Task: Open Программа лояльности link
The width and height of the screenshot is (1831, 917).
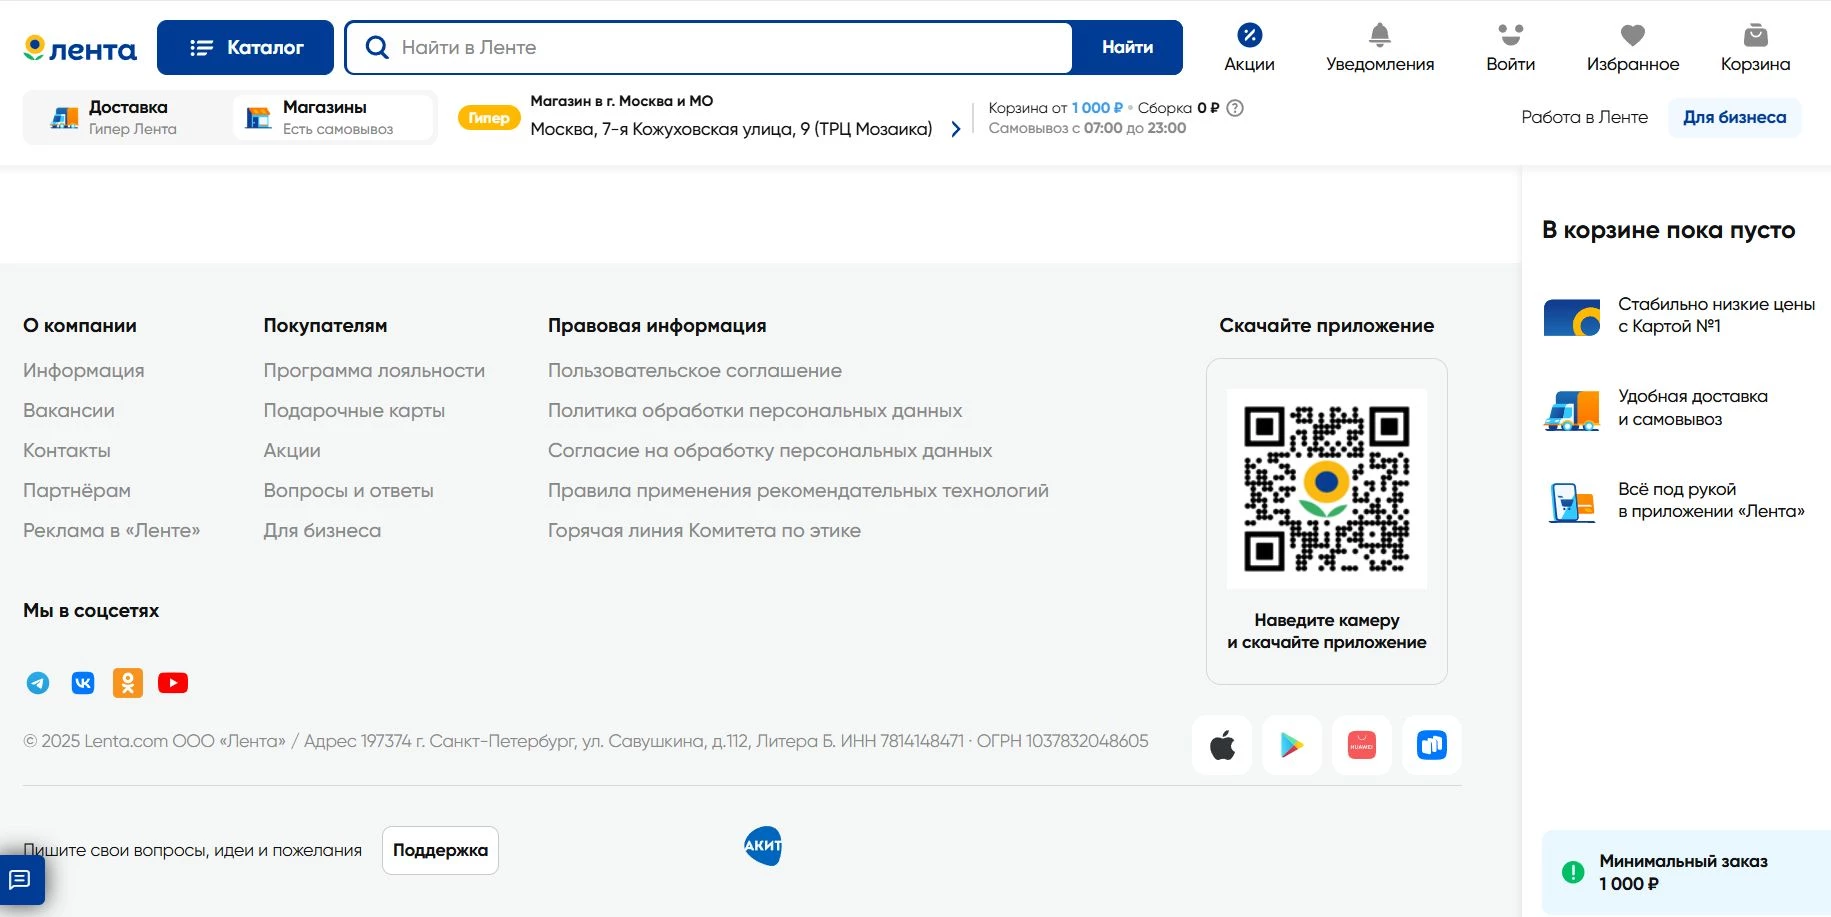Action: tap(374, 370)
